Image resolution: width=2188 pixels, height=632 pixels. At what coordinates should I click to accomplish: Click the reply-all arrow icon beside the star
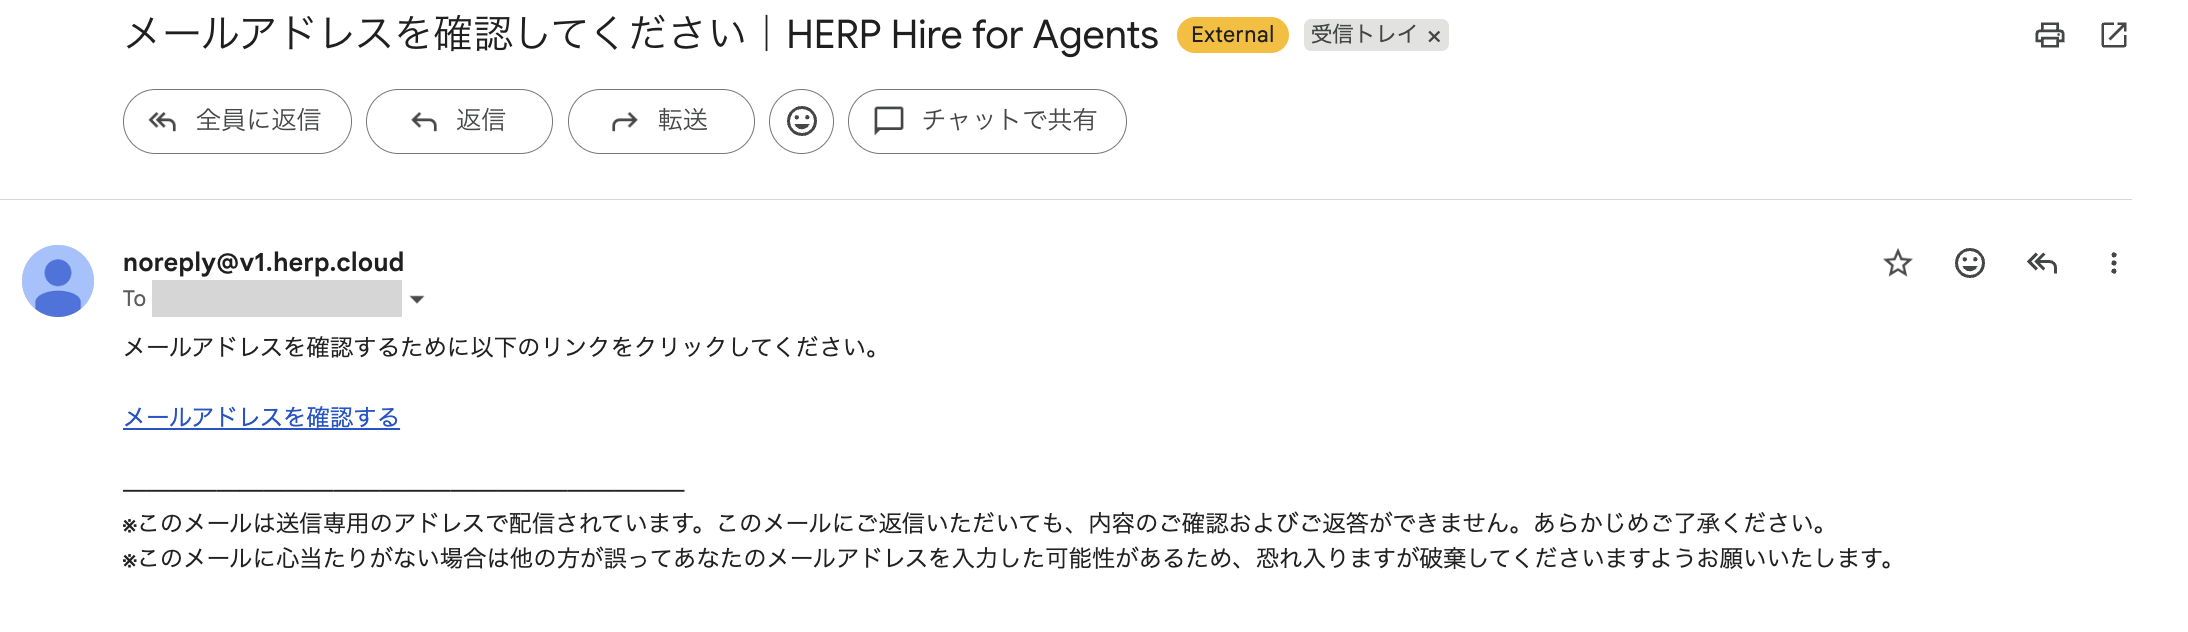2042,263
